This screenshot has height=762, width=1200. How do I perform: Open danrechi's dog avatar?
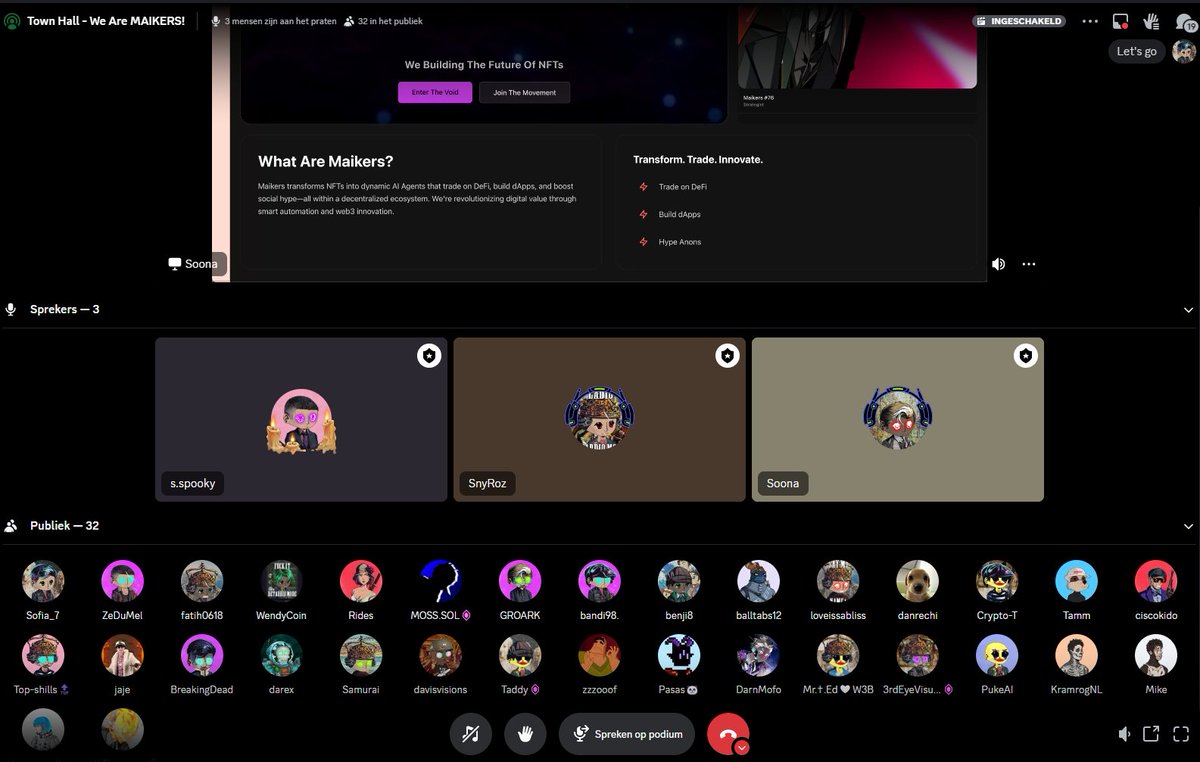(x=917, y=581)
